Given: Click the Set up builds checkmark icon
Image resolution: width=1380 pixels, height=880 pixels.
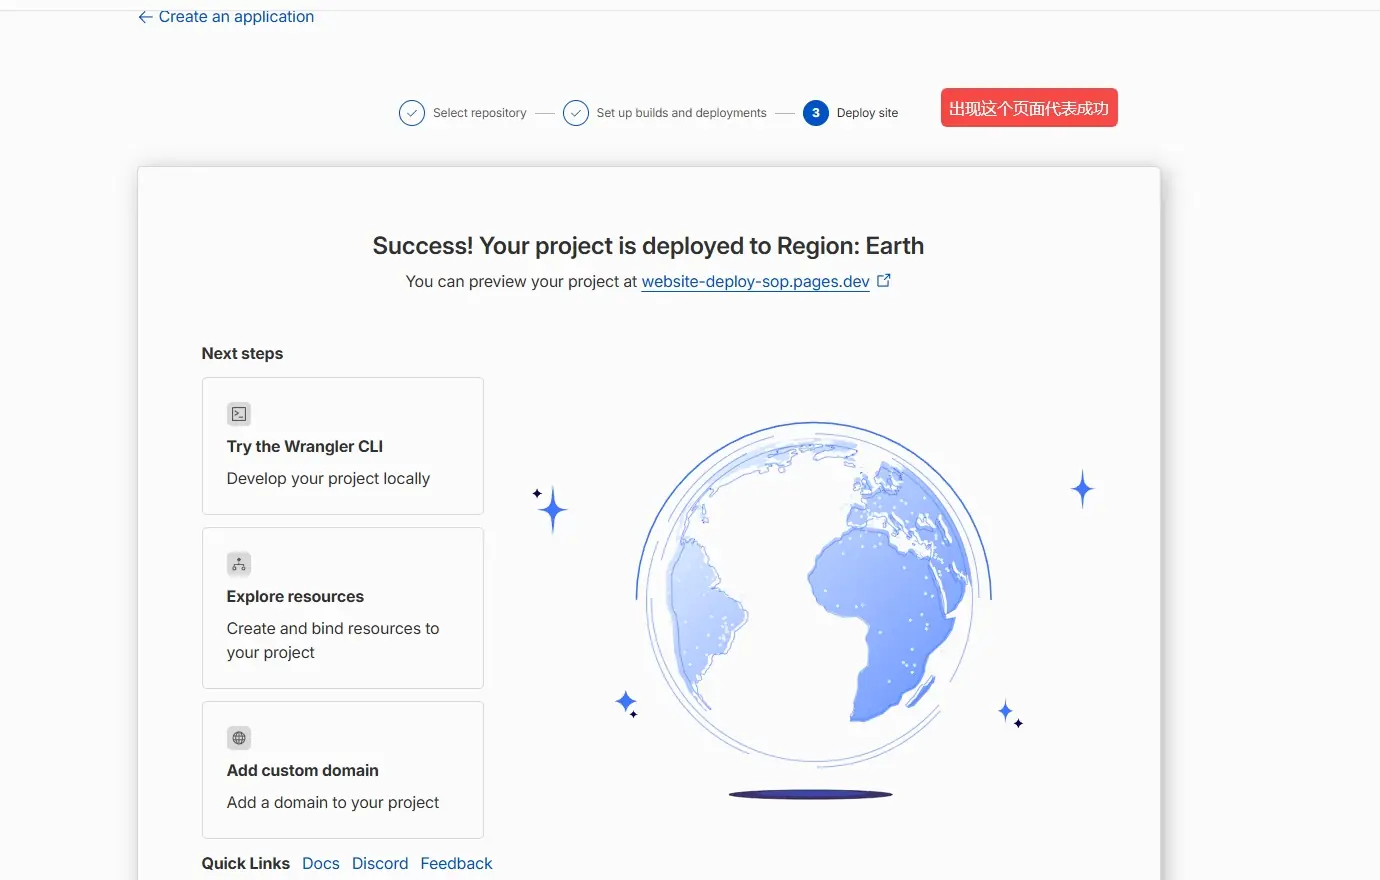Looking at the screenshot, I should pos(576,113).
